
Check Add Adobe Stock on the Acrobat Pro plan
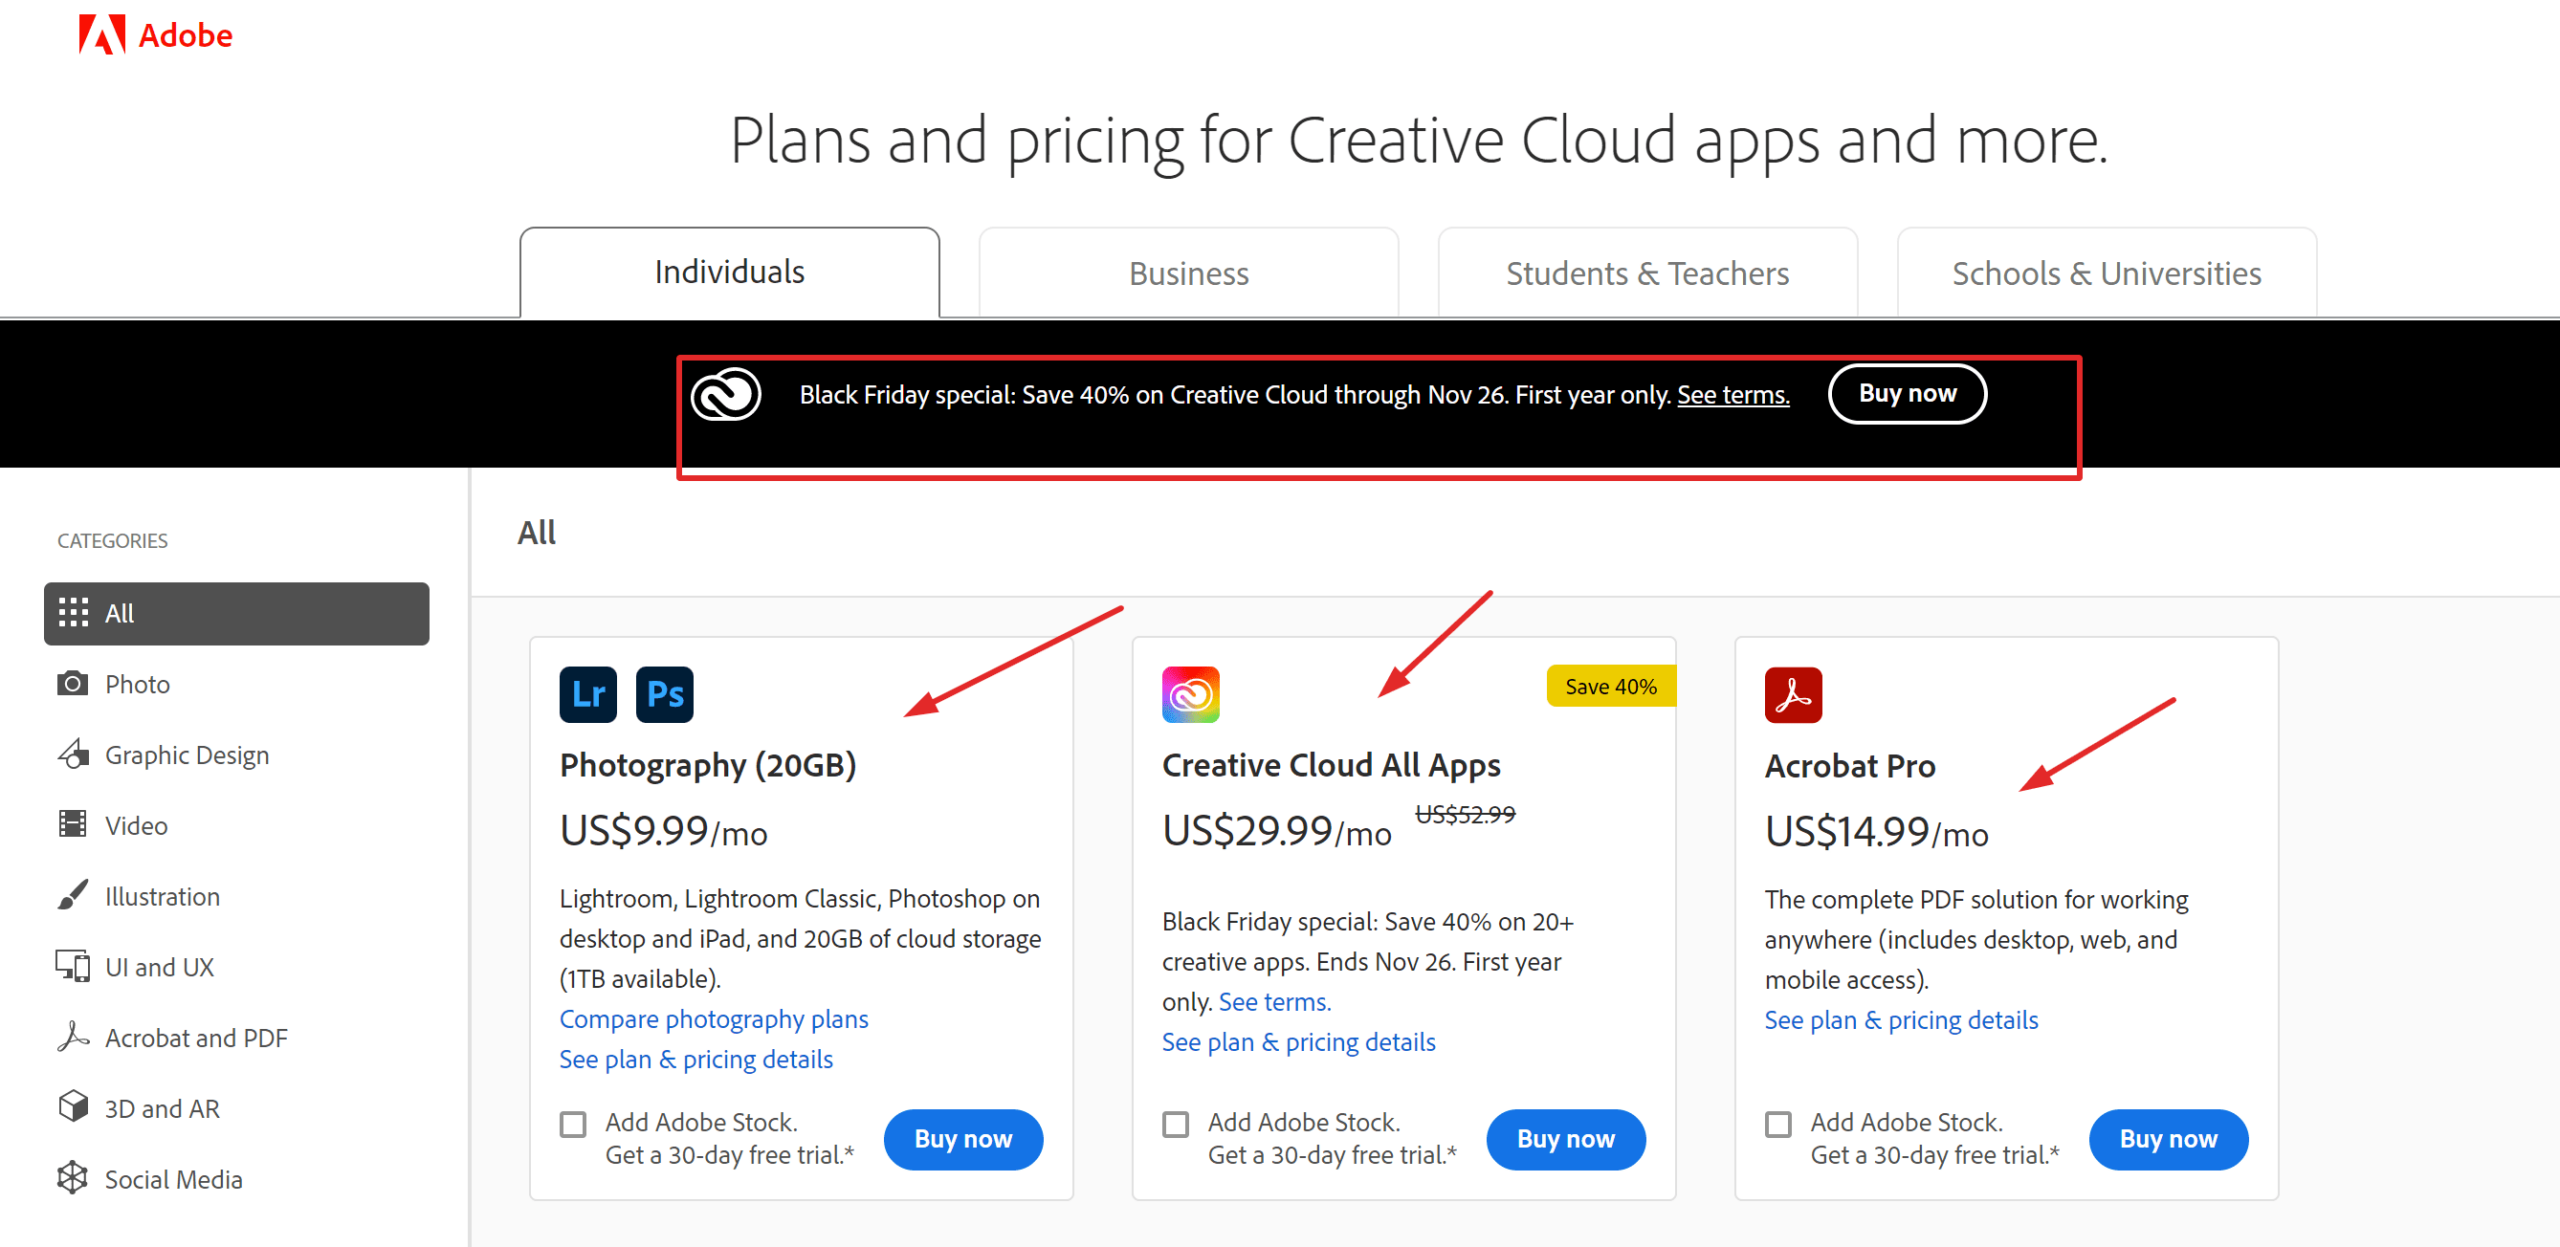[x=1778, y=1124]
